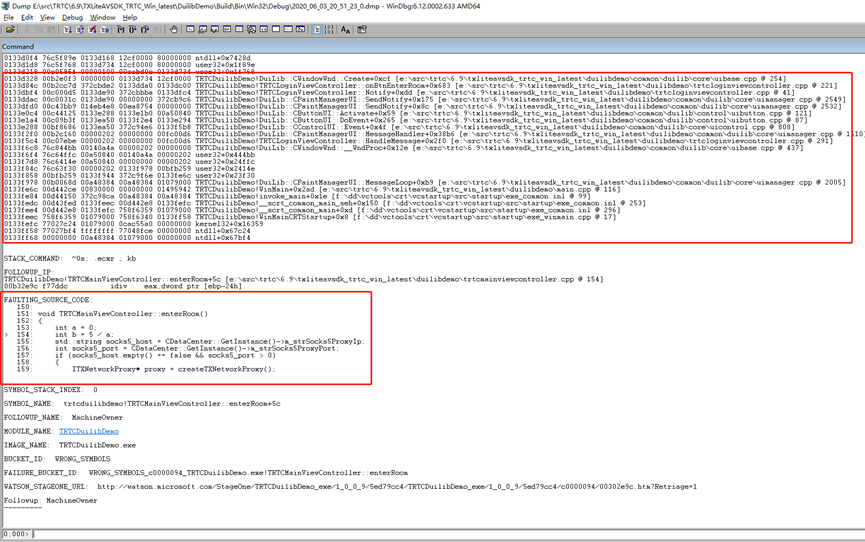865x542 pixels.
Task: Click the Restart debugging toolbar icon
Action: click(80, 29)
